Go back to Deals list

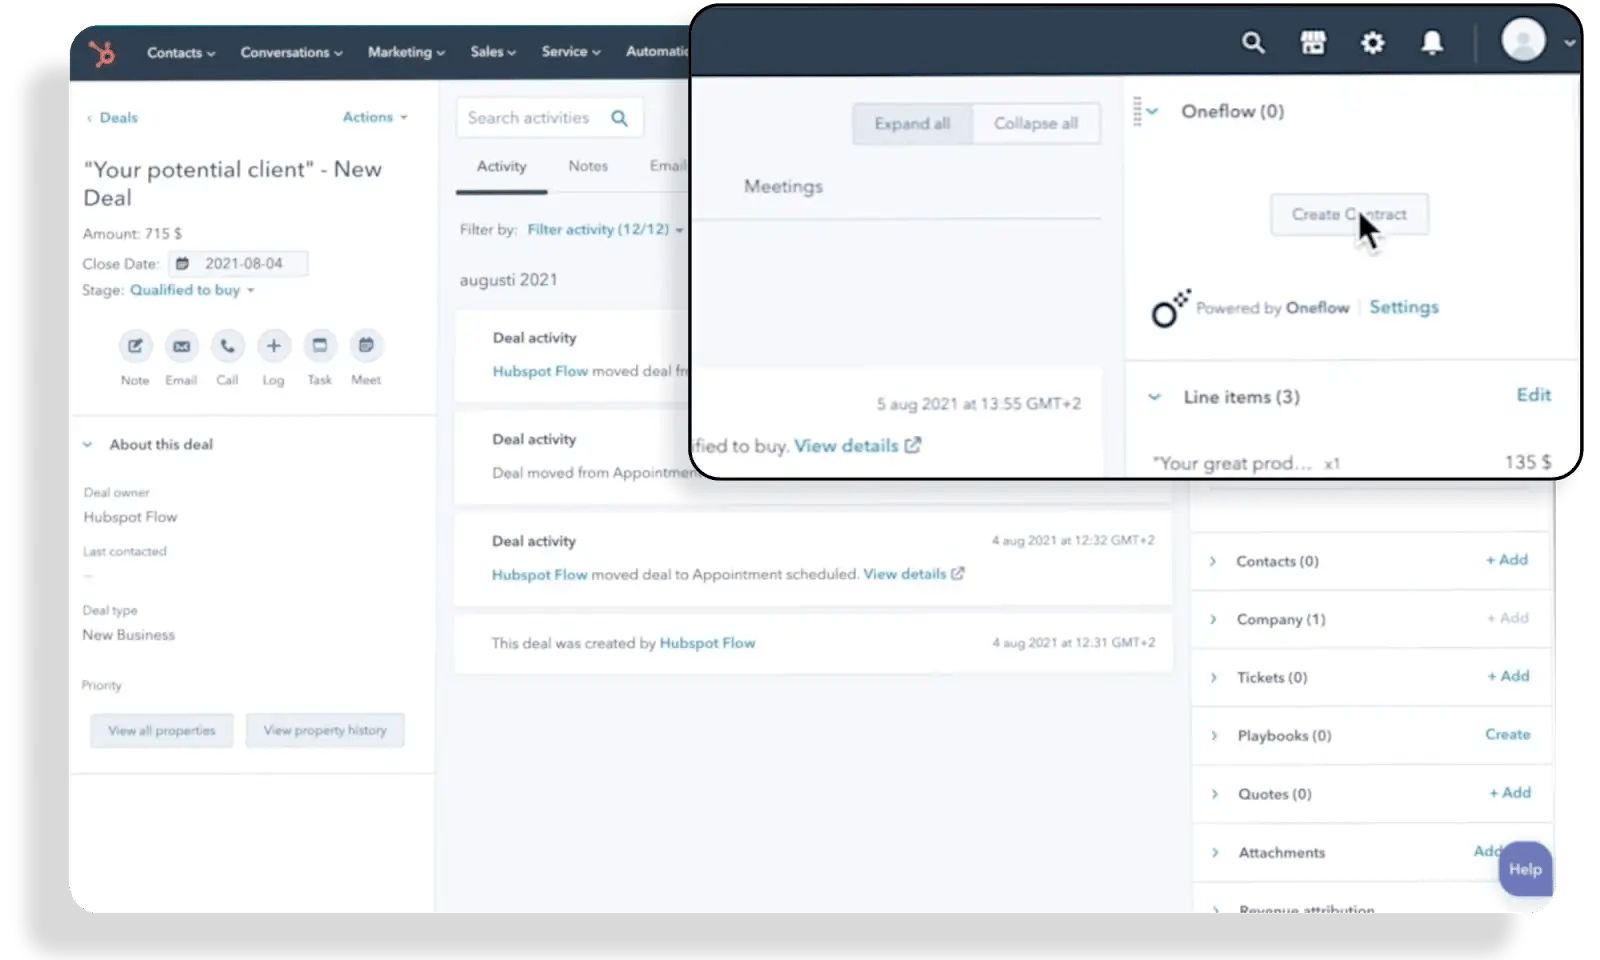tap(112, 118)
